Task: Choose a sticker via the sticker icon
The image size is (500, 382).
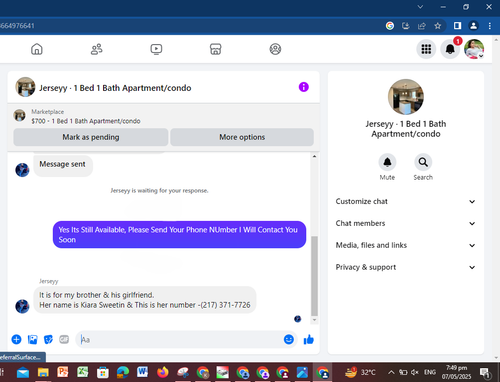Action: pos(48,339)
